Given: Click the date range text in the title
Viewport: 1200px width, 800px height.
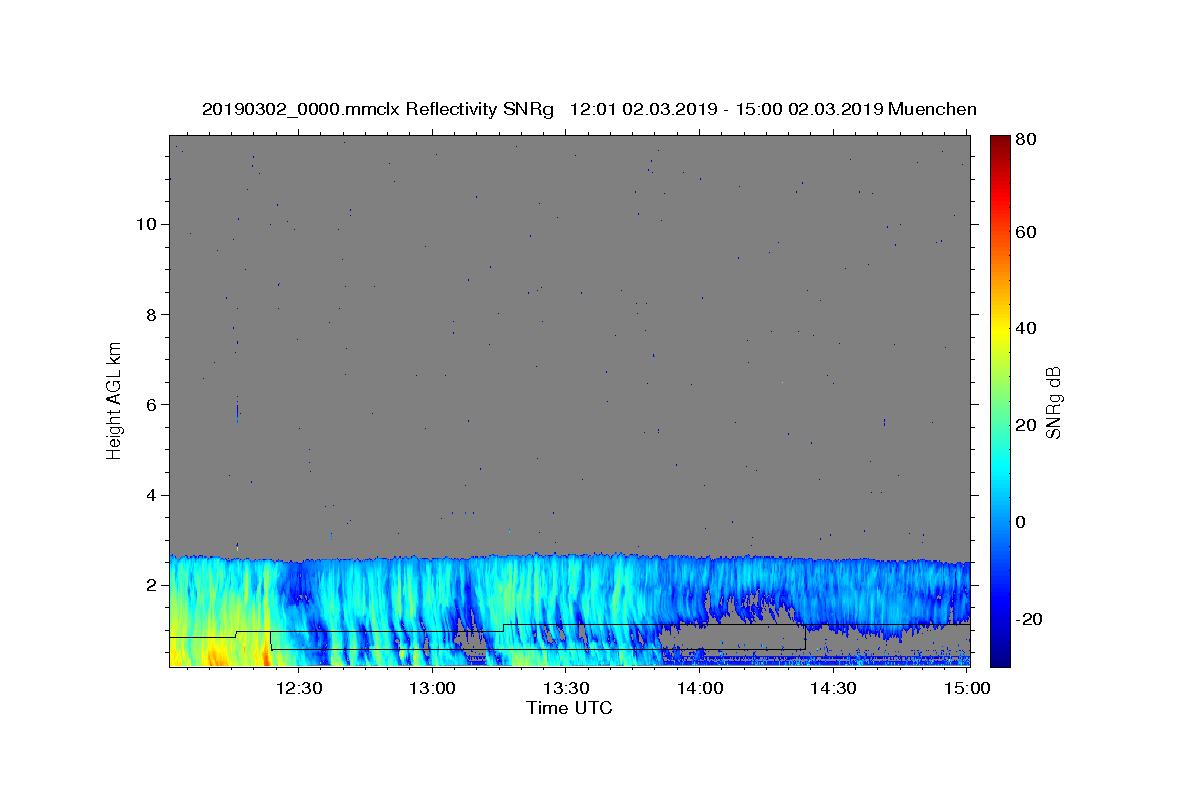Looking at the screenshot, I should pos(725,109).
